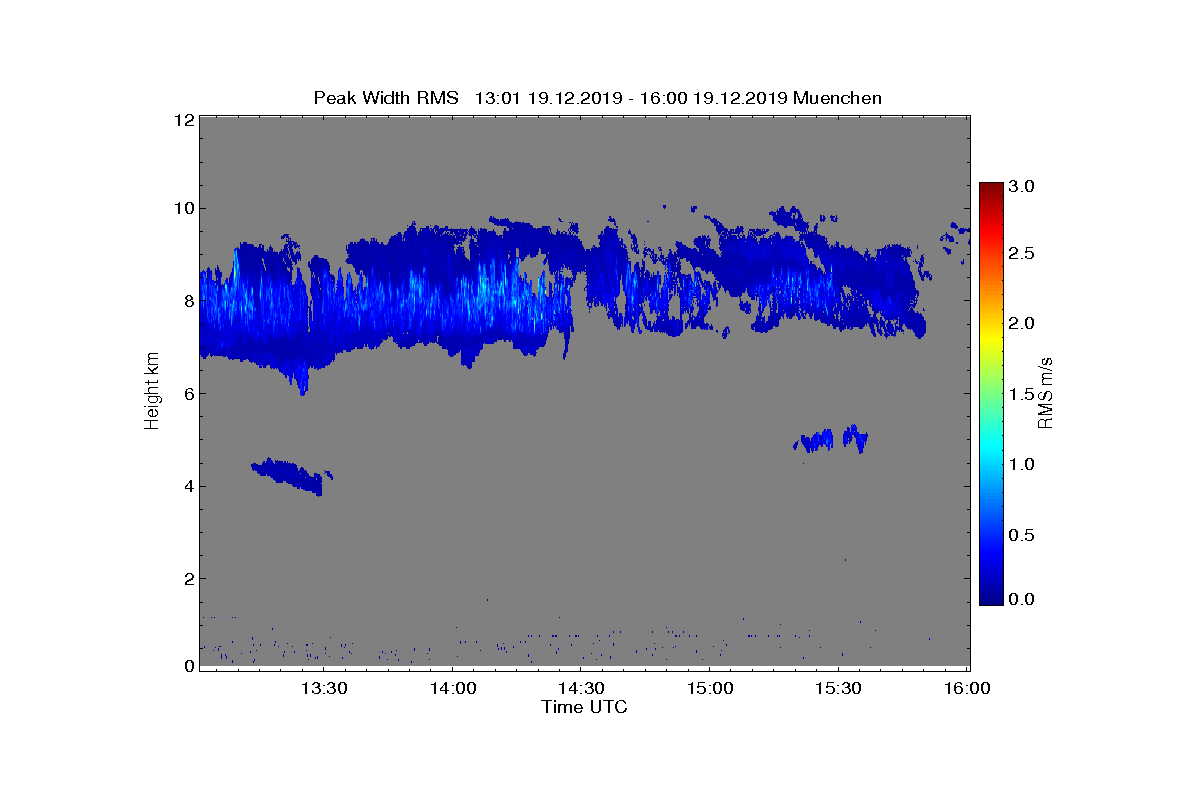Click the 0.0 colorbar value

[x=1021, y=598]
